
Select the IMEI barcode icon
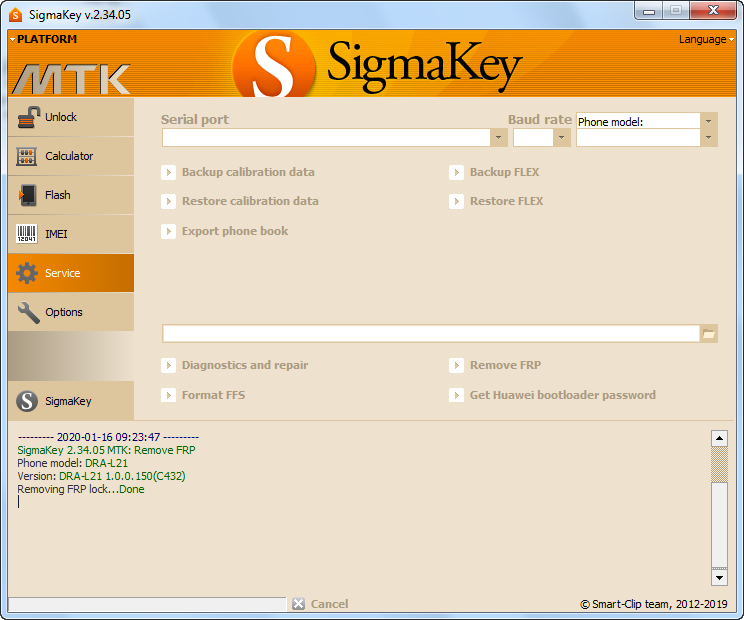[27, 234]
